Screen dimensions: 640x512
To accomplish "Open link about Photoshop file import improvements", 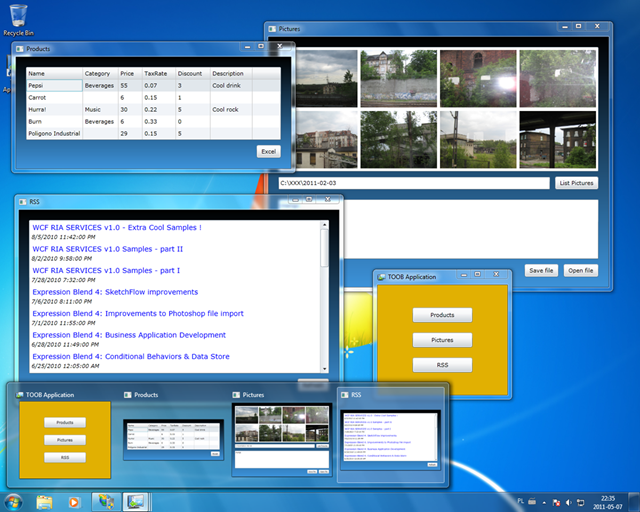I will [x=138, y=313].
